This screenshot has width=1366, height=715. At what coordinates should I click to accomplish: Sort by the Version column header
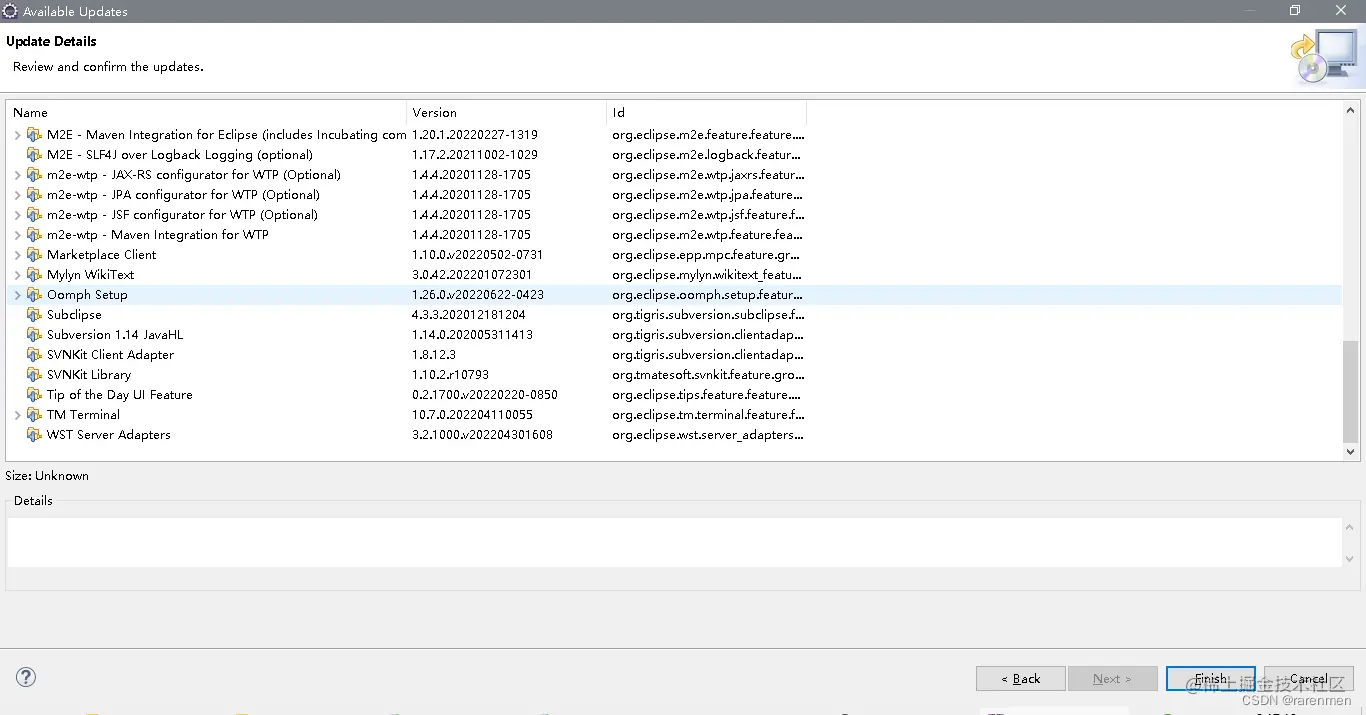506,113
